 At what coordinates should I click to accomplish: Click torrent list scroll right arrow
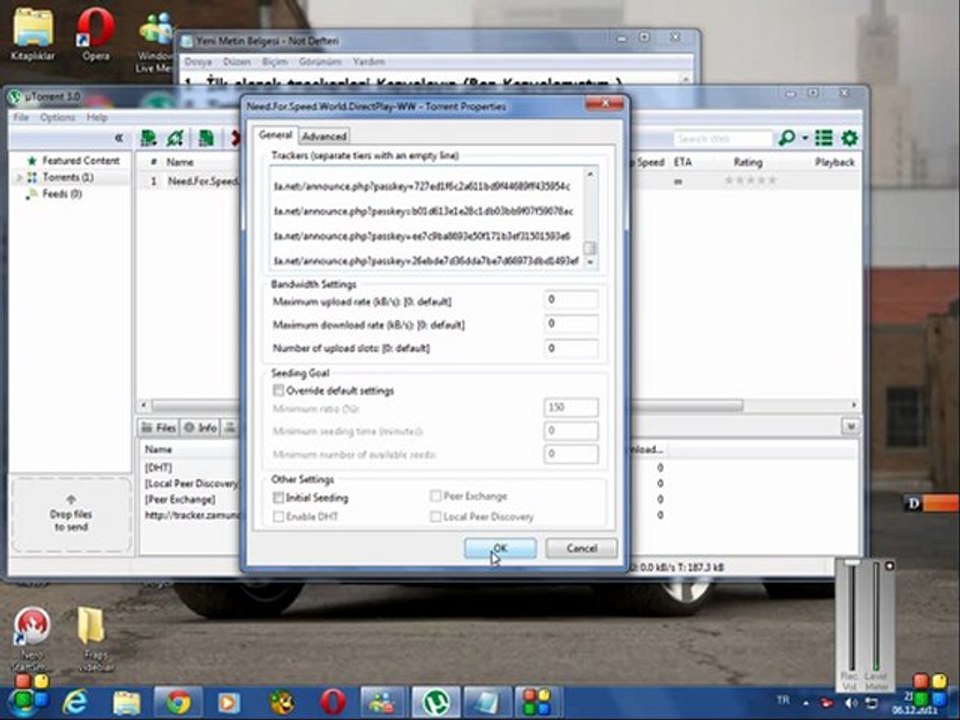[853, 405]
